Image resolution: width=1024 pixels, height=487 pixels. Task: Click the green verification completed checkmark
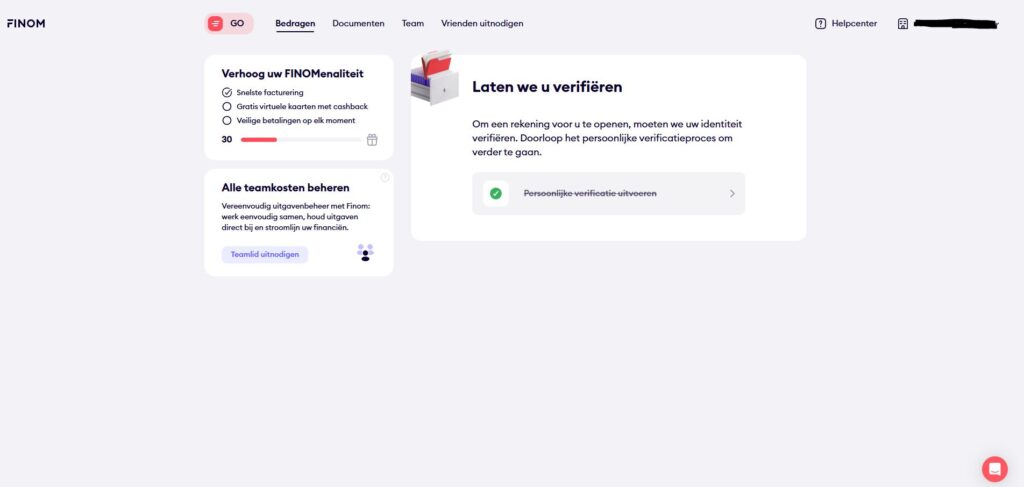[x=496, y=194]
